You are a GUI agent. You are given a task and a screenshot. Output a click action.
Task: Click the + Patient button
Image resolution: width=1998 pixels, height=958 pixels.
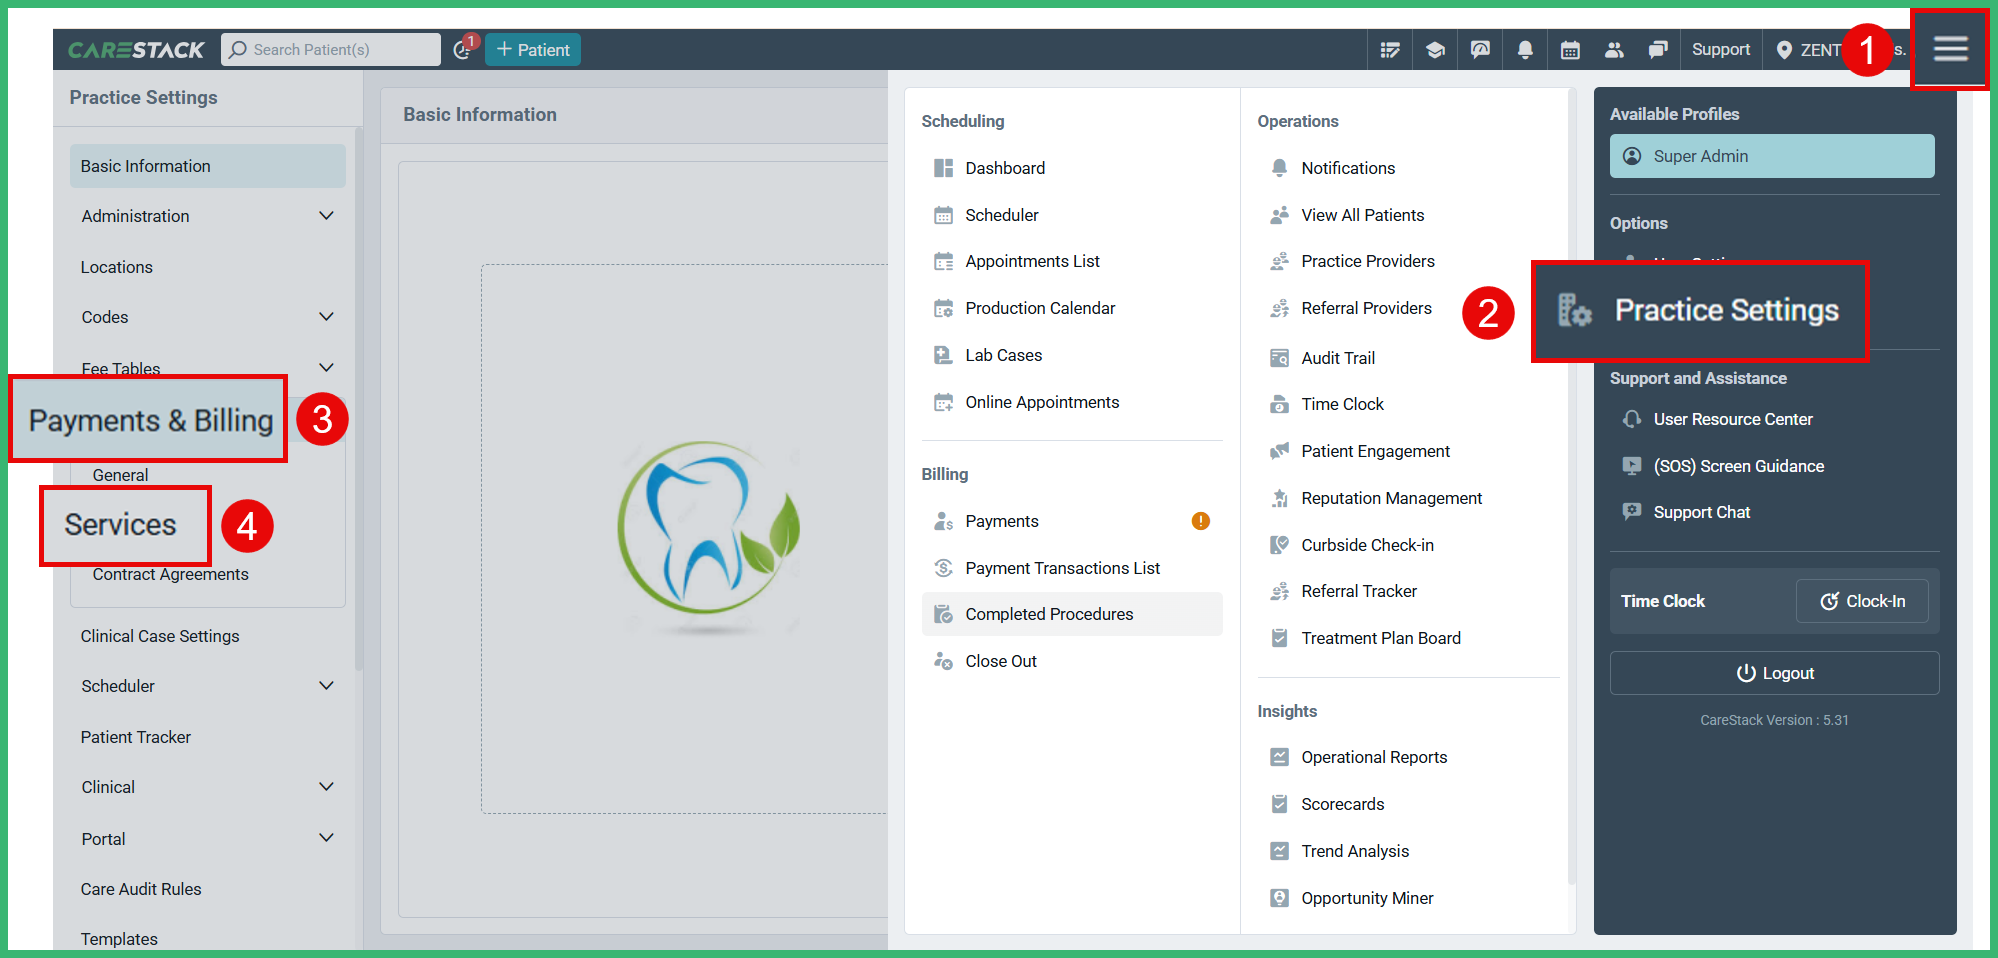(x=532, y=49)
